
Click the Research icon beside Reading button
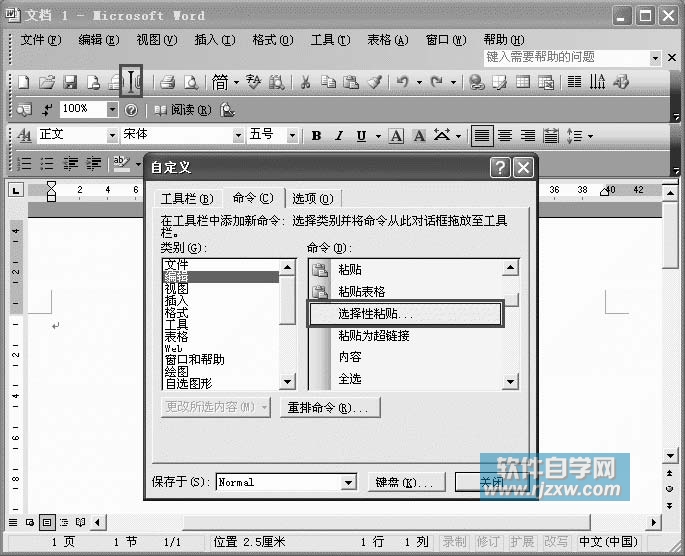pyautogui.click(x=227, y=110)
